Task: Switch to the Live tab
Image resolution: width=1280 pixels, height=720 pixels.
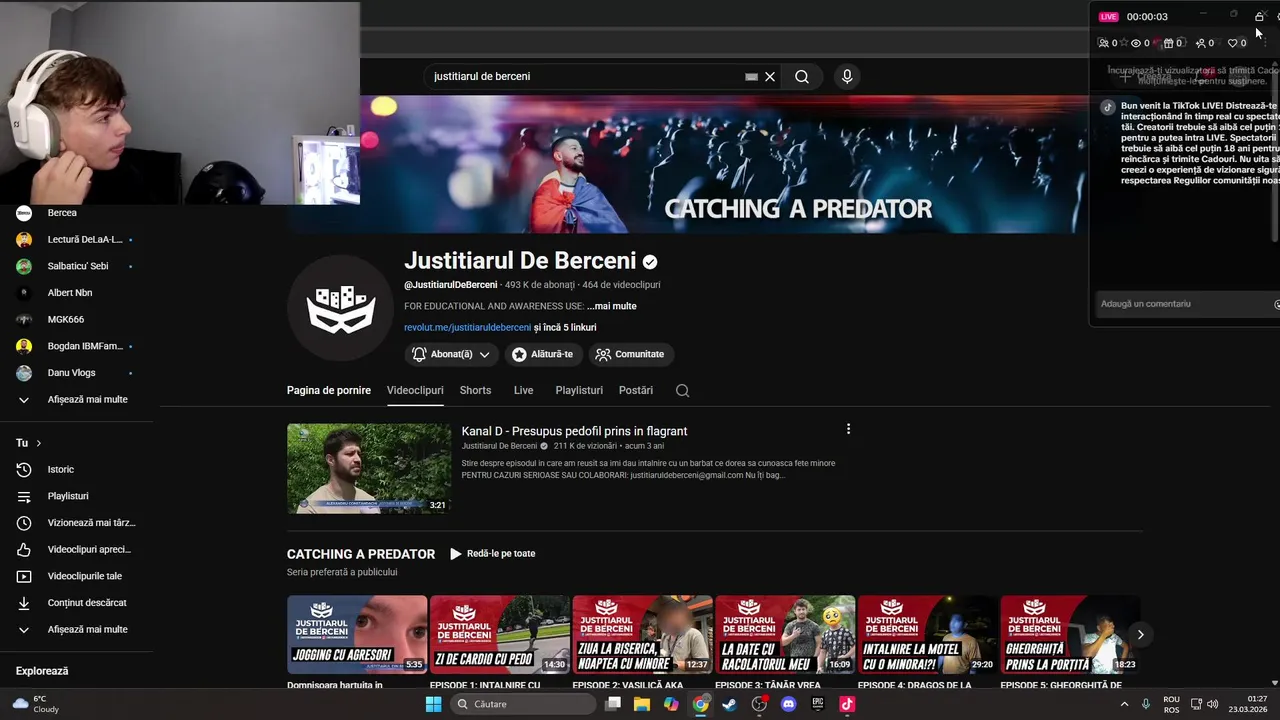Action: coord(523,391)
